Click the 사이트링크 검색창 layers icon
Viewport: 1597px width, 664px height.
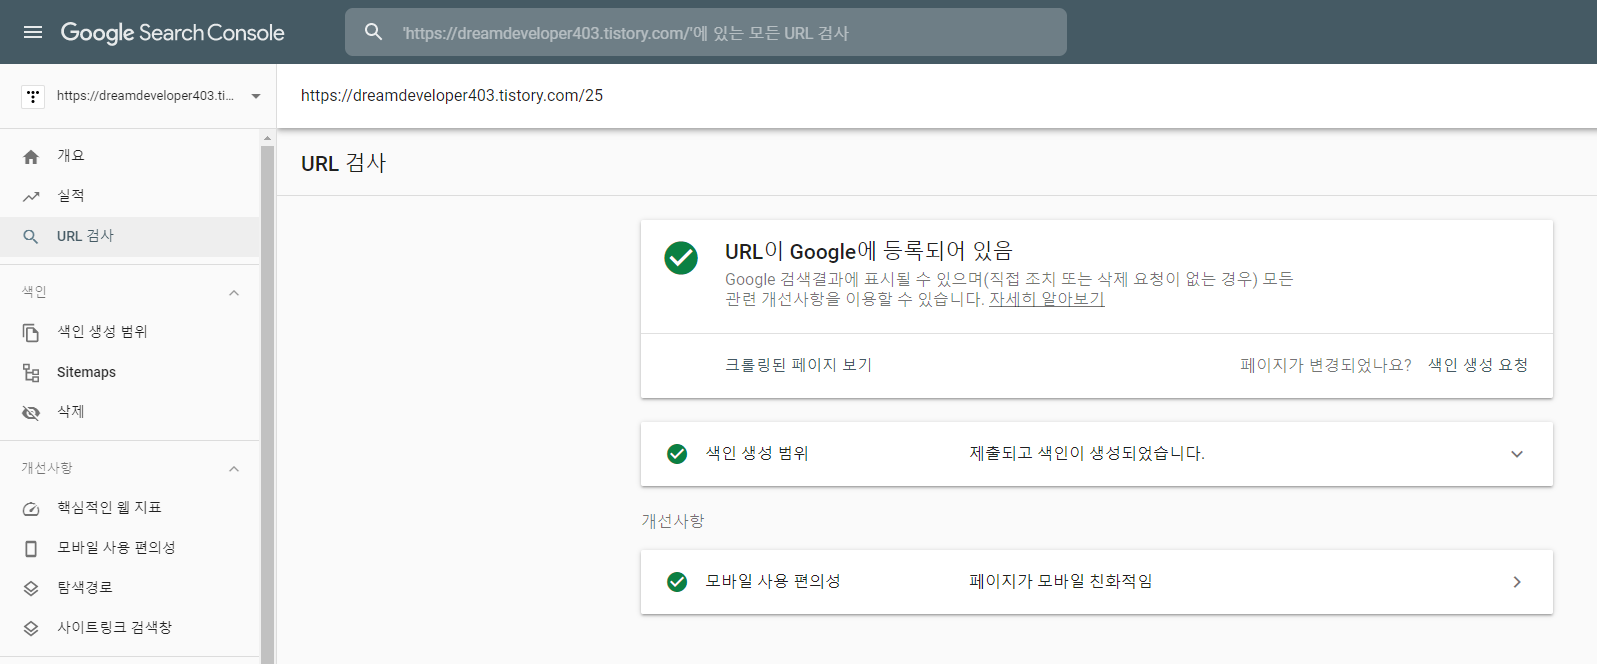[31, 628]
